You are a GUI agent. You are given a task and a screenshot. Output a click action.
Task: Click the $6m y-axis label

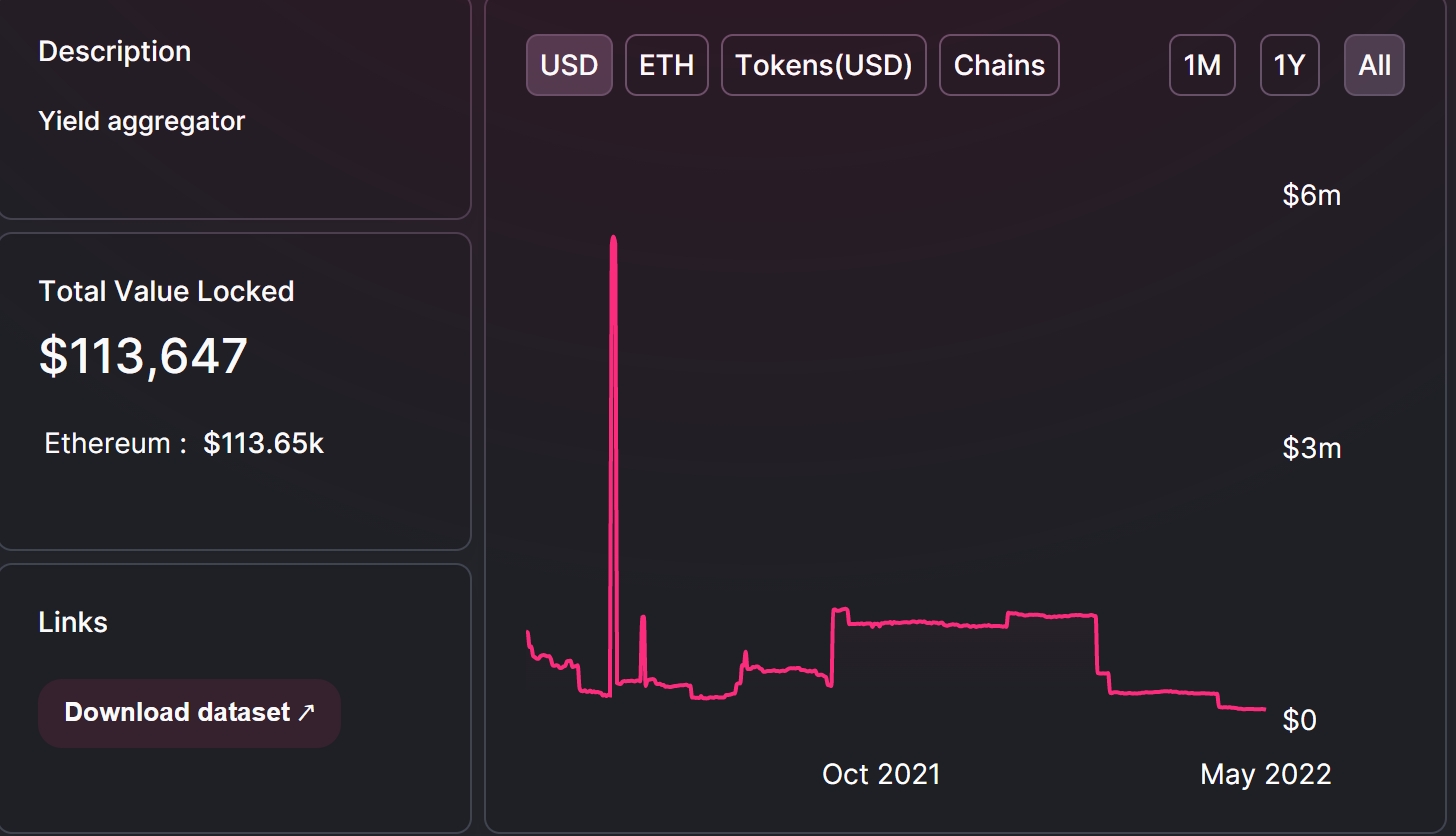click(x=1311, y=195)
